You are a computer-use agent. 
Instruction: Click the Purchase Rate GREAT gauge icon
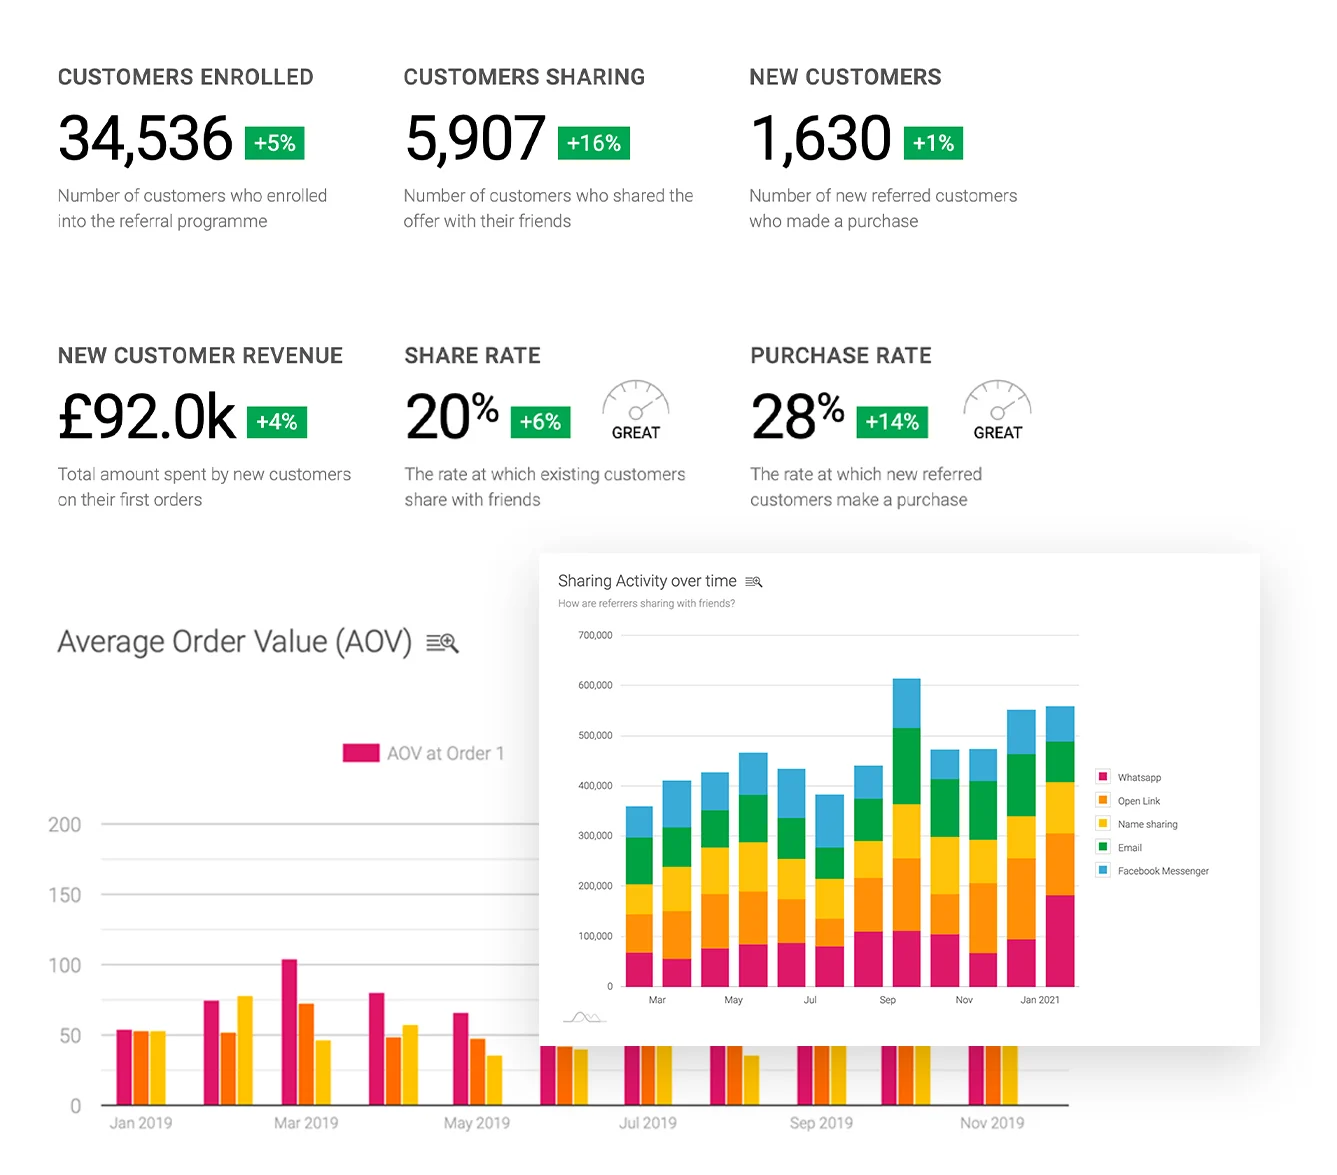[997, 410]
